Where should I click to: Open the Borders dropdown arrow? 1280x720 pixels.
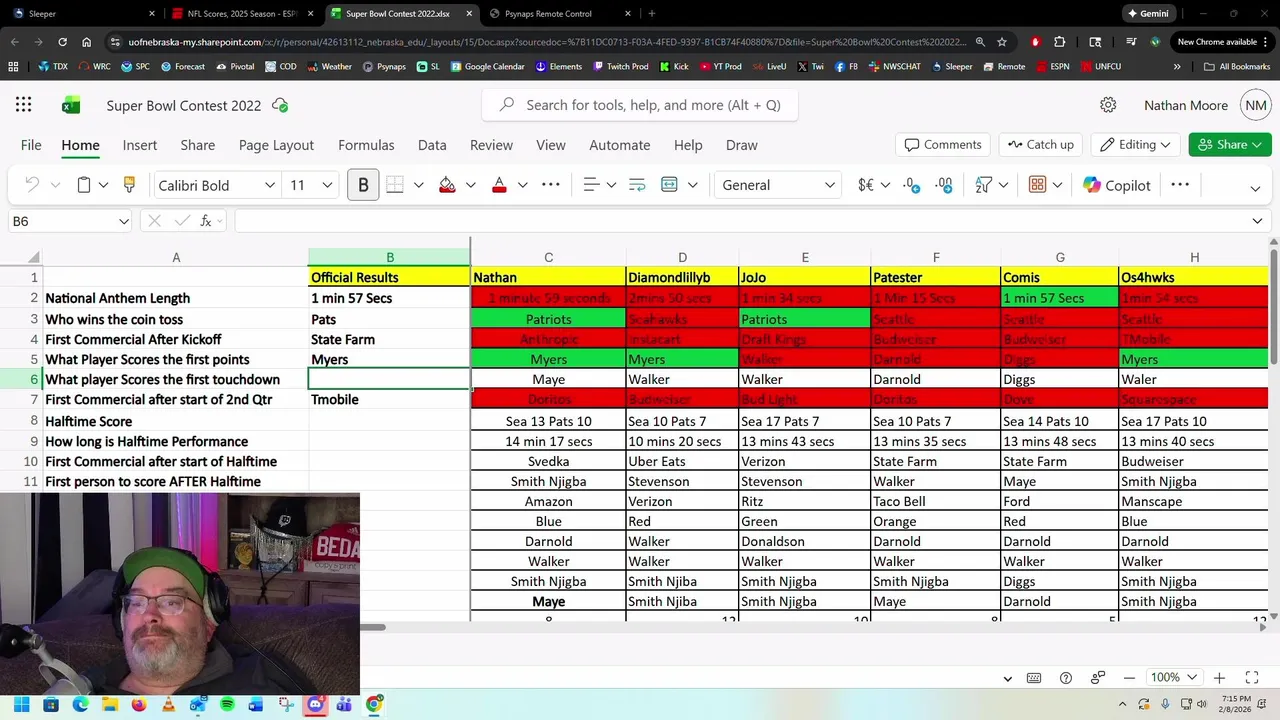pos(418,185)
